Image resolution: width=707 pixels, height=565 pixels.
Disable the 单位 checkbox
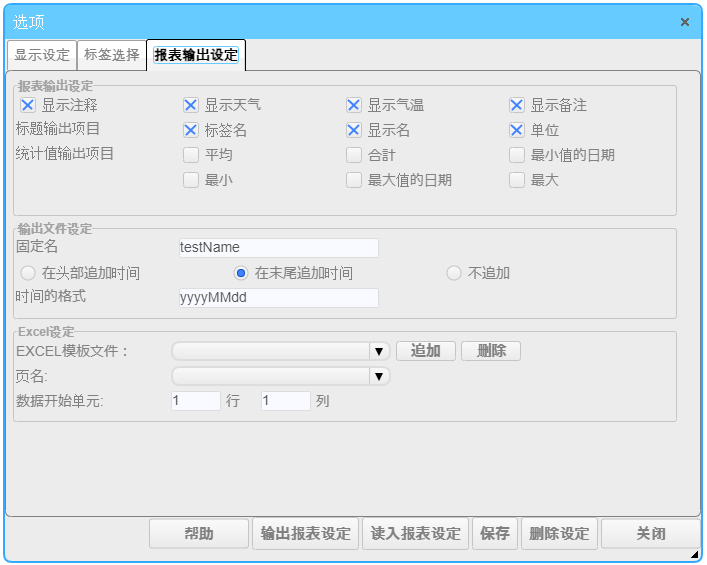pos(517,130)
